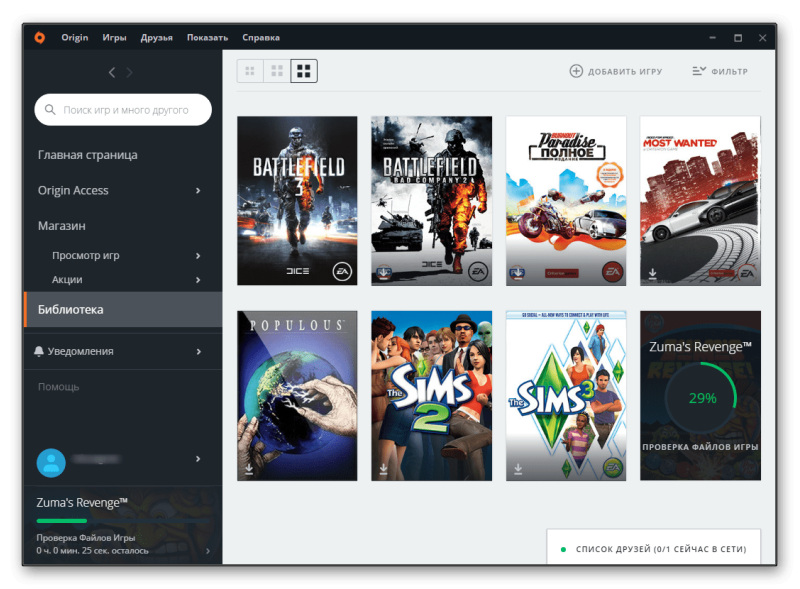
Task: Open the Игры menu
Action: [114, 37]
